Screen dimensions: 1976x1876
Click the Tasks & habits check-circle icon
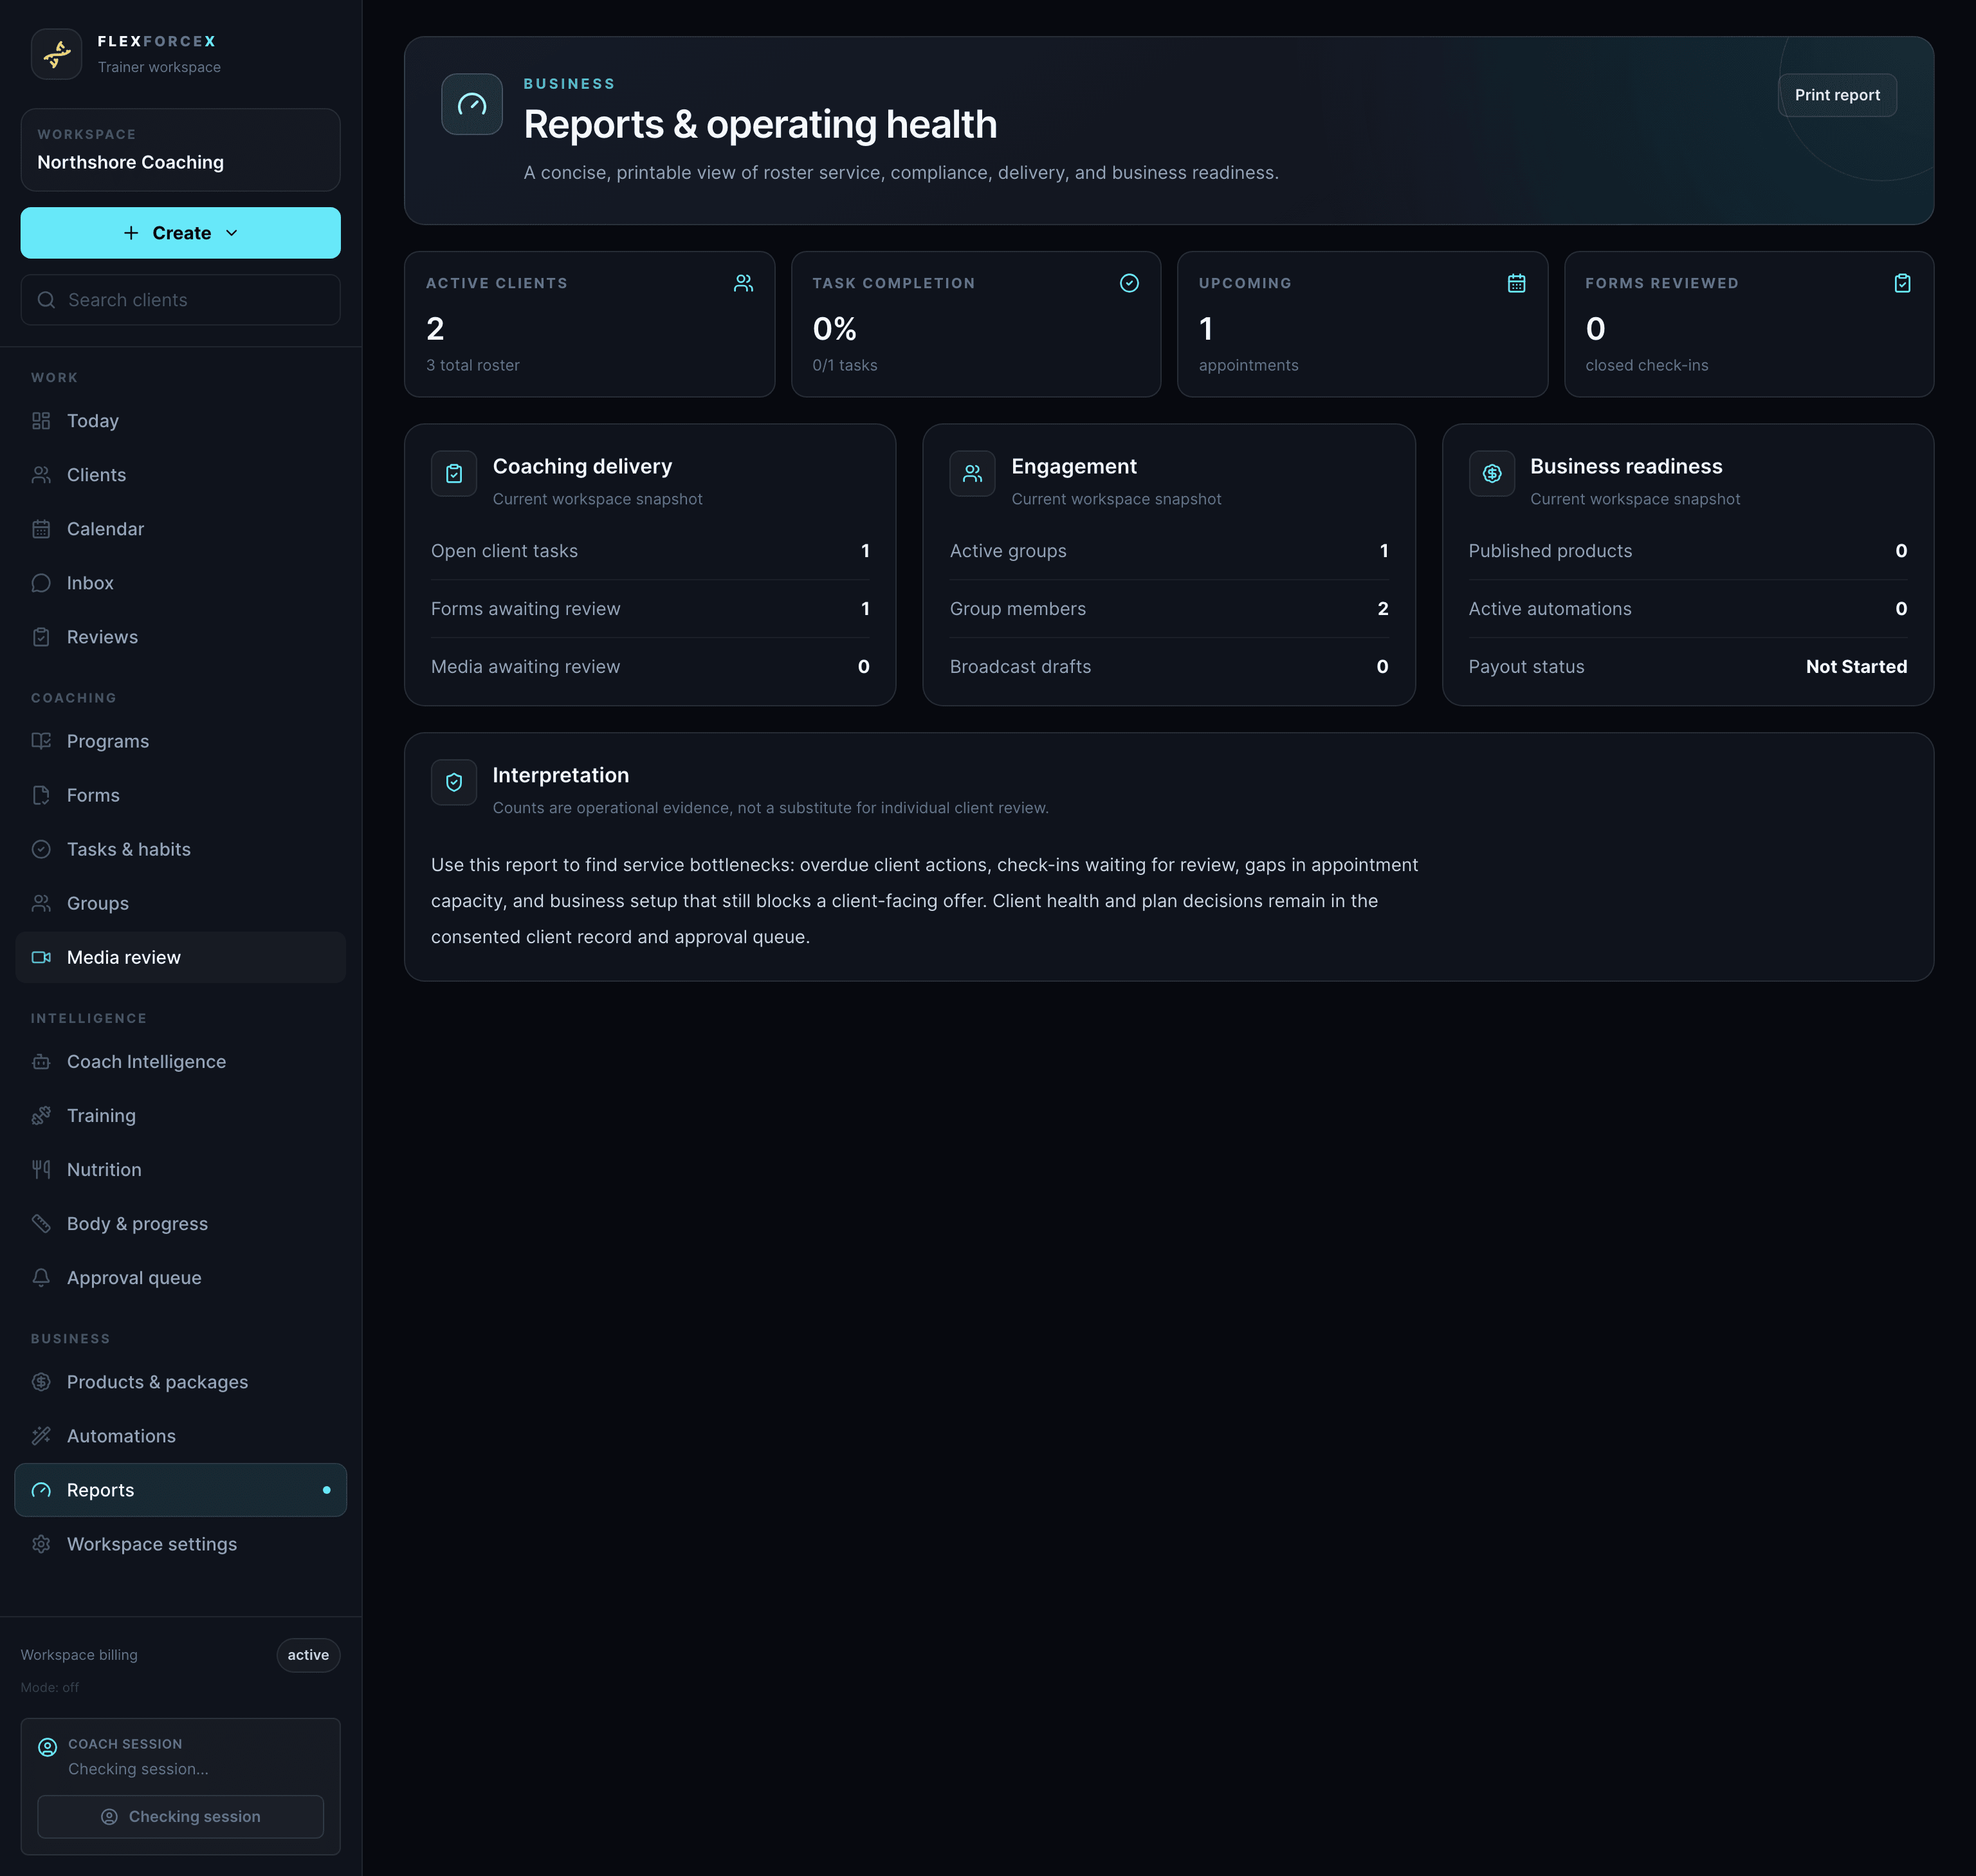pyautogui.click(x=41, y=849)
